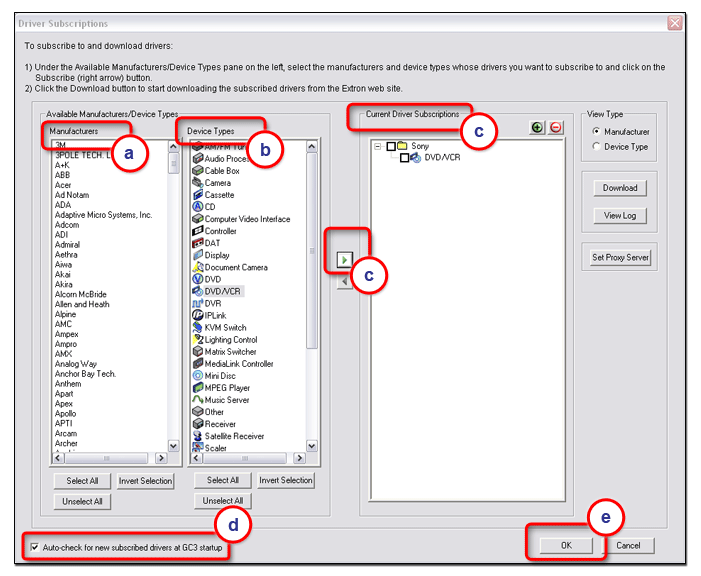Viewport: 701px width, 576px height.
Task: Toggle Auto-check for new subscribed drivers
Action: coord(36,548)
